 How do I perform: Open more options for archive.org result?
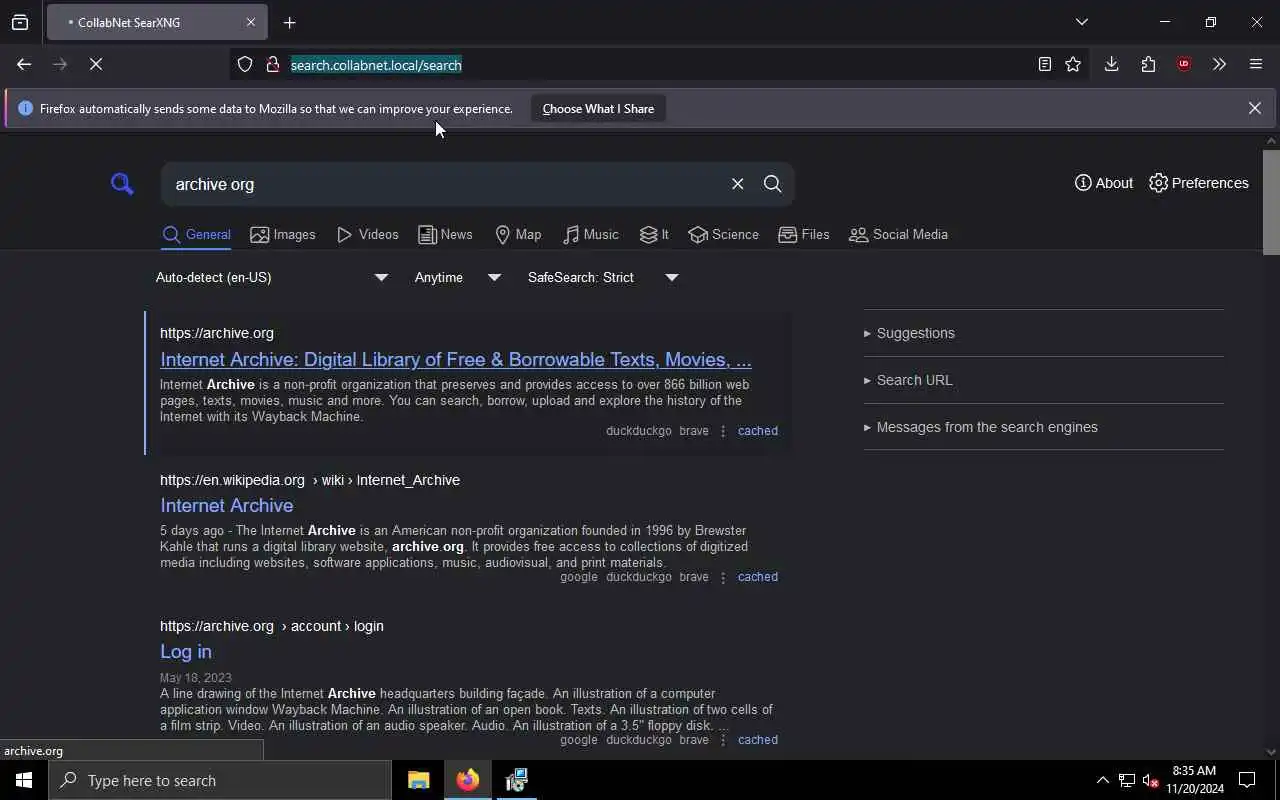[723, 431]
